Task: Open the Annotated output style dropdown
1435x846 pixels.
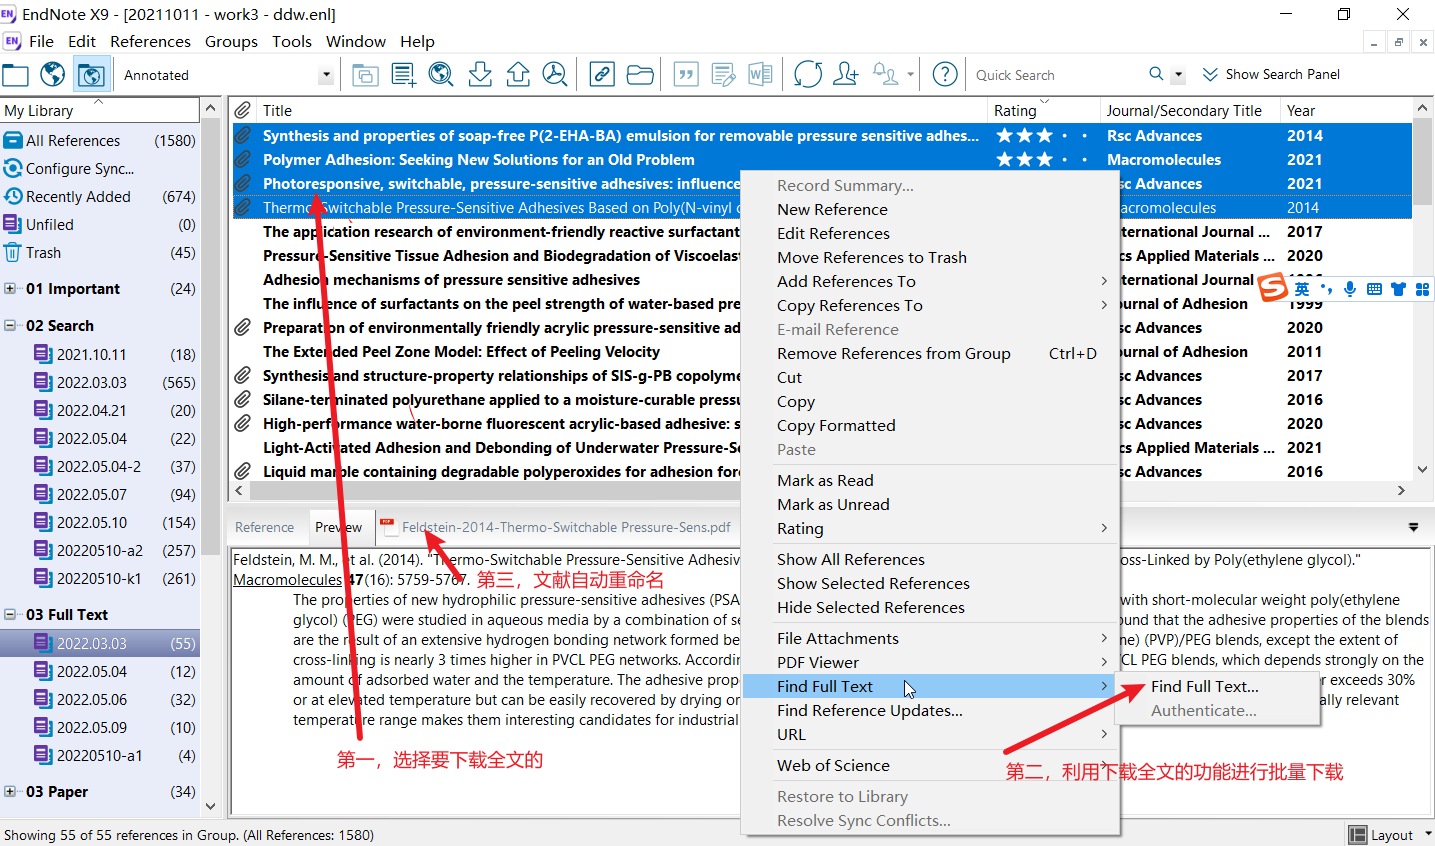Action: (x=326, y=75)
